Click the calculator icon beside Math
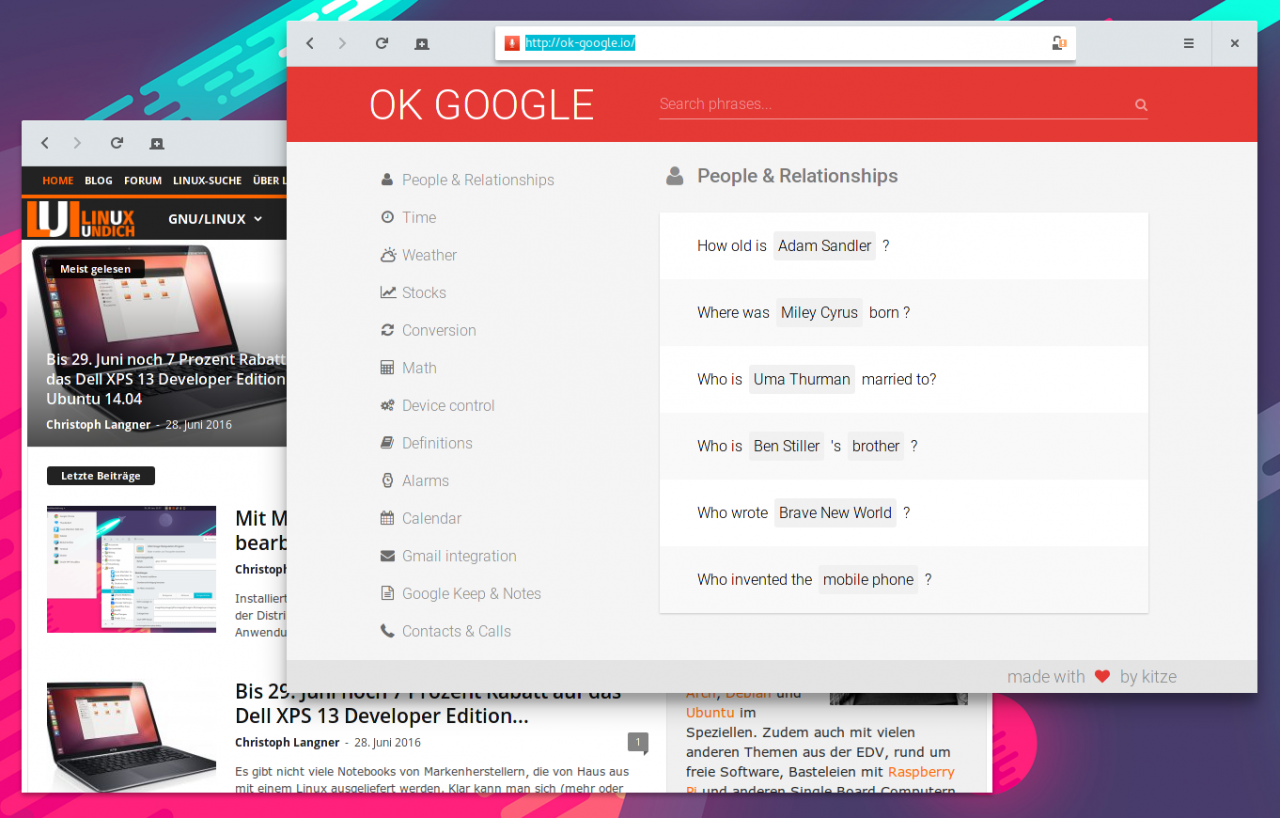The width and height of the screenshot is (1280, 818). click(x=387, y=368)
